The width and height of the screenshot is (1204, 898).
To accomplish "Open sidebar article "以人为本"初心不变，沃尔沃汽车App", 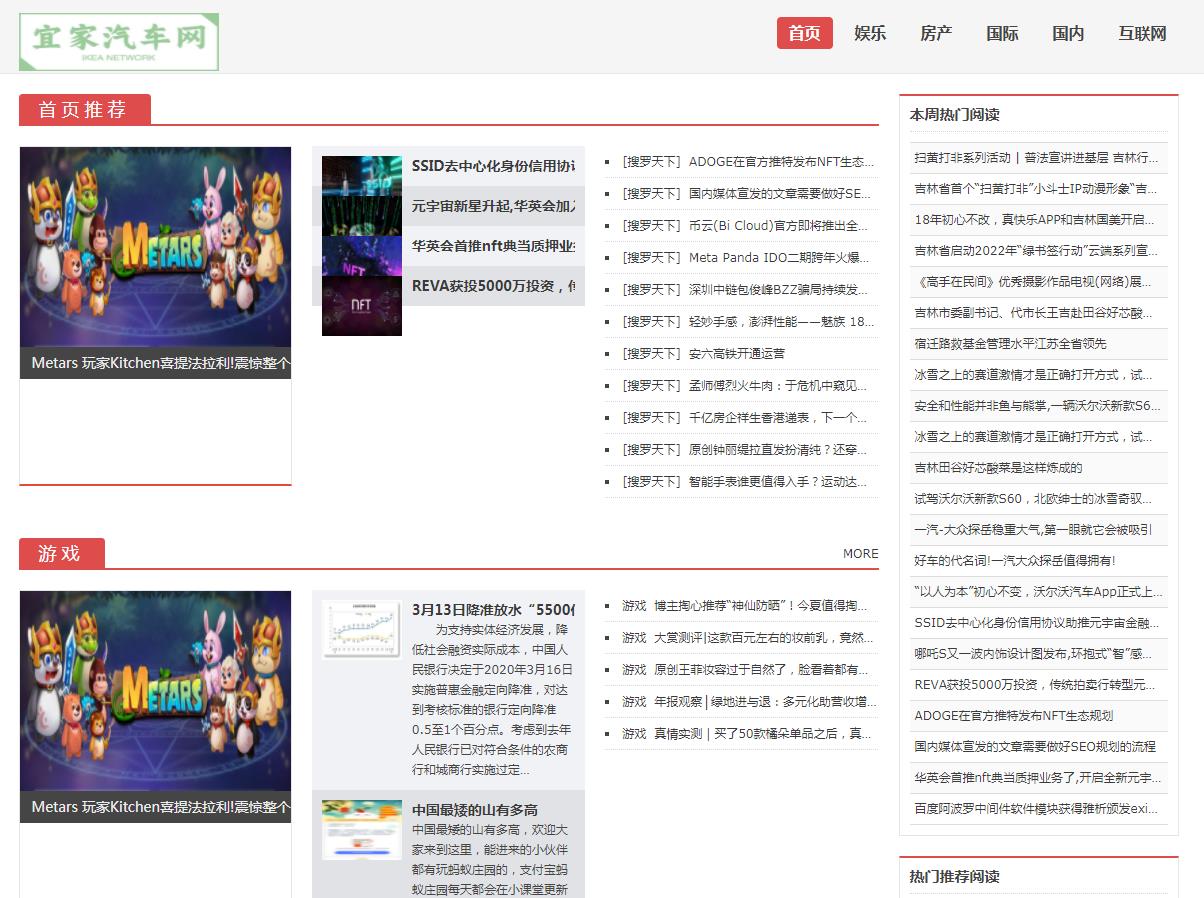I will [1038, 591].
